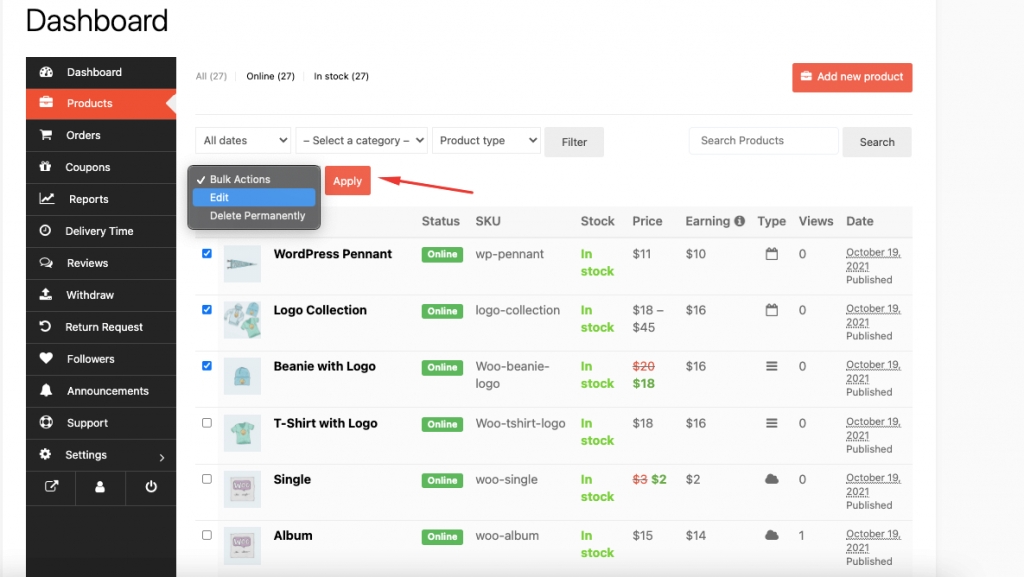
Task: Click inside the Search Products field
Action: (762, 140)
